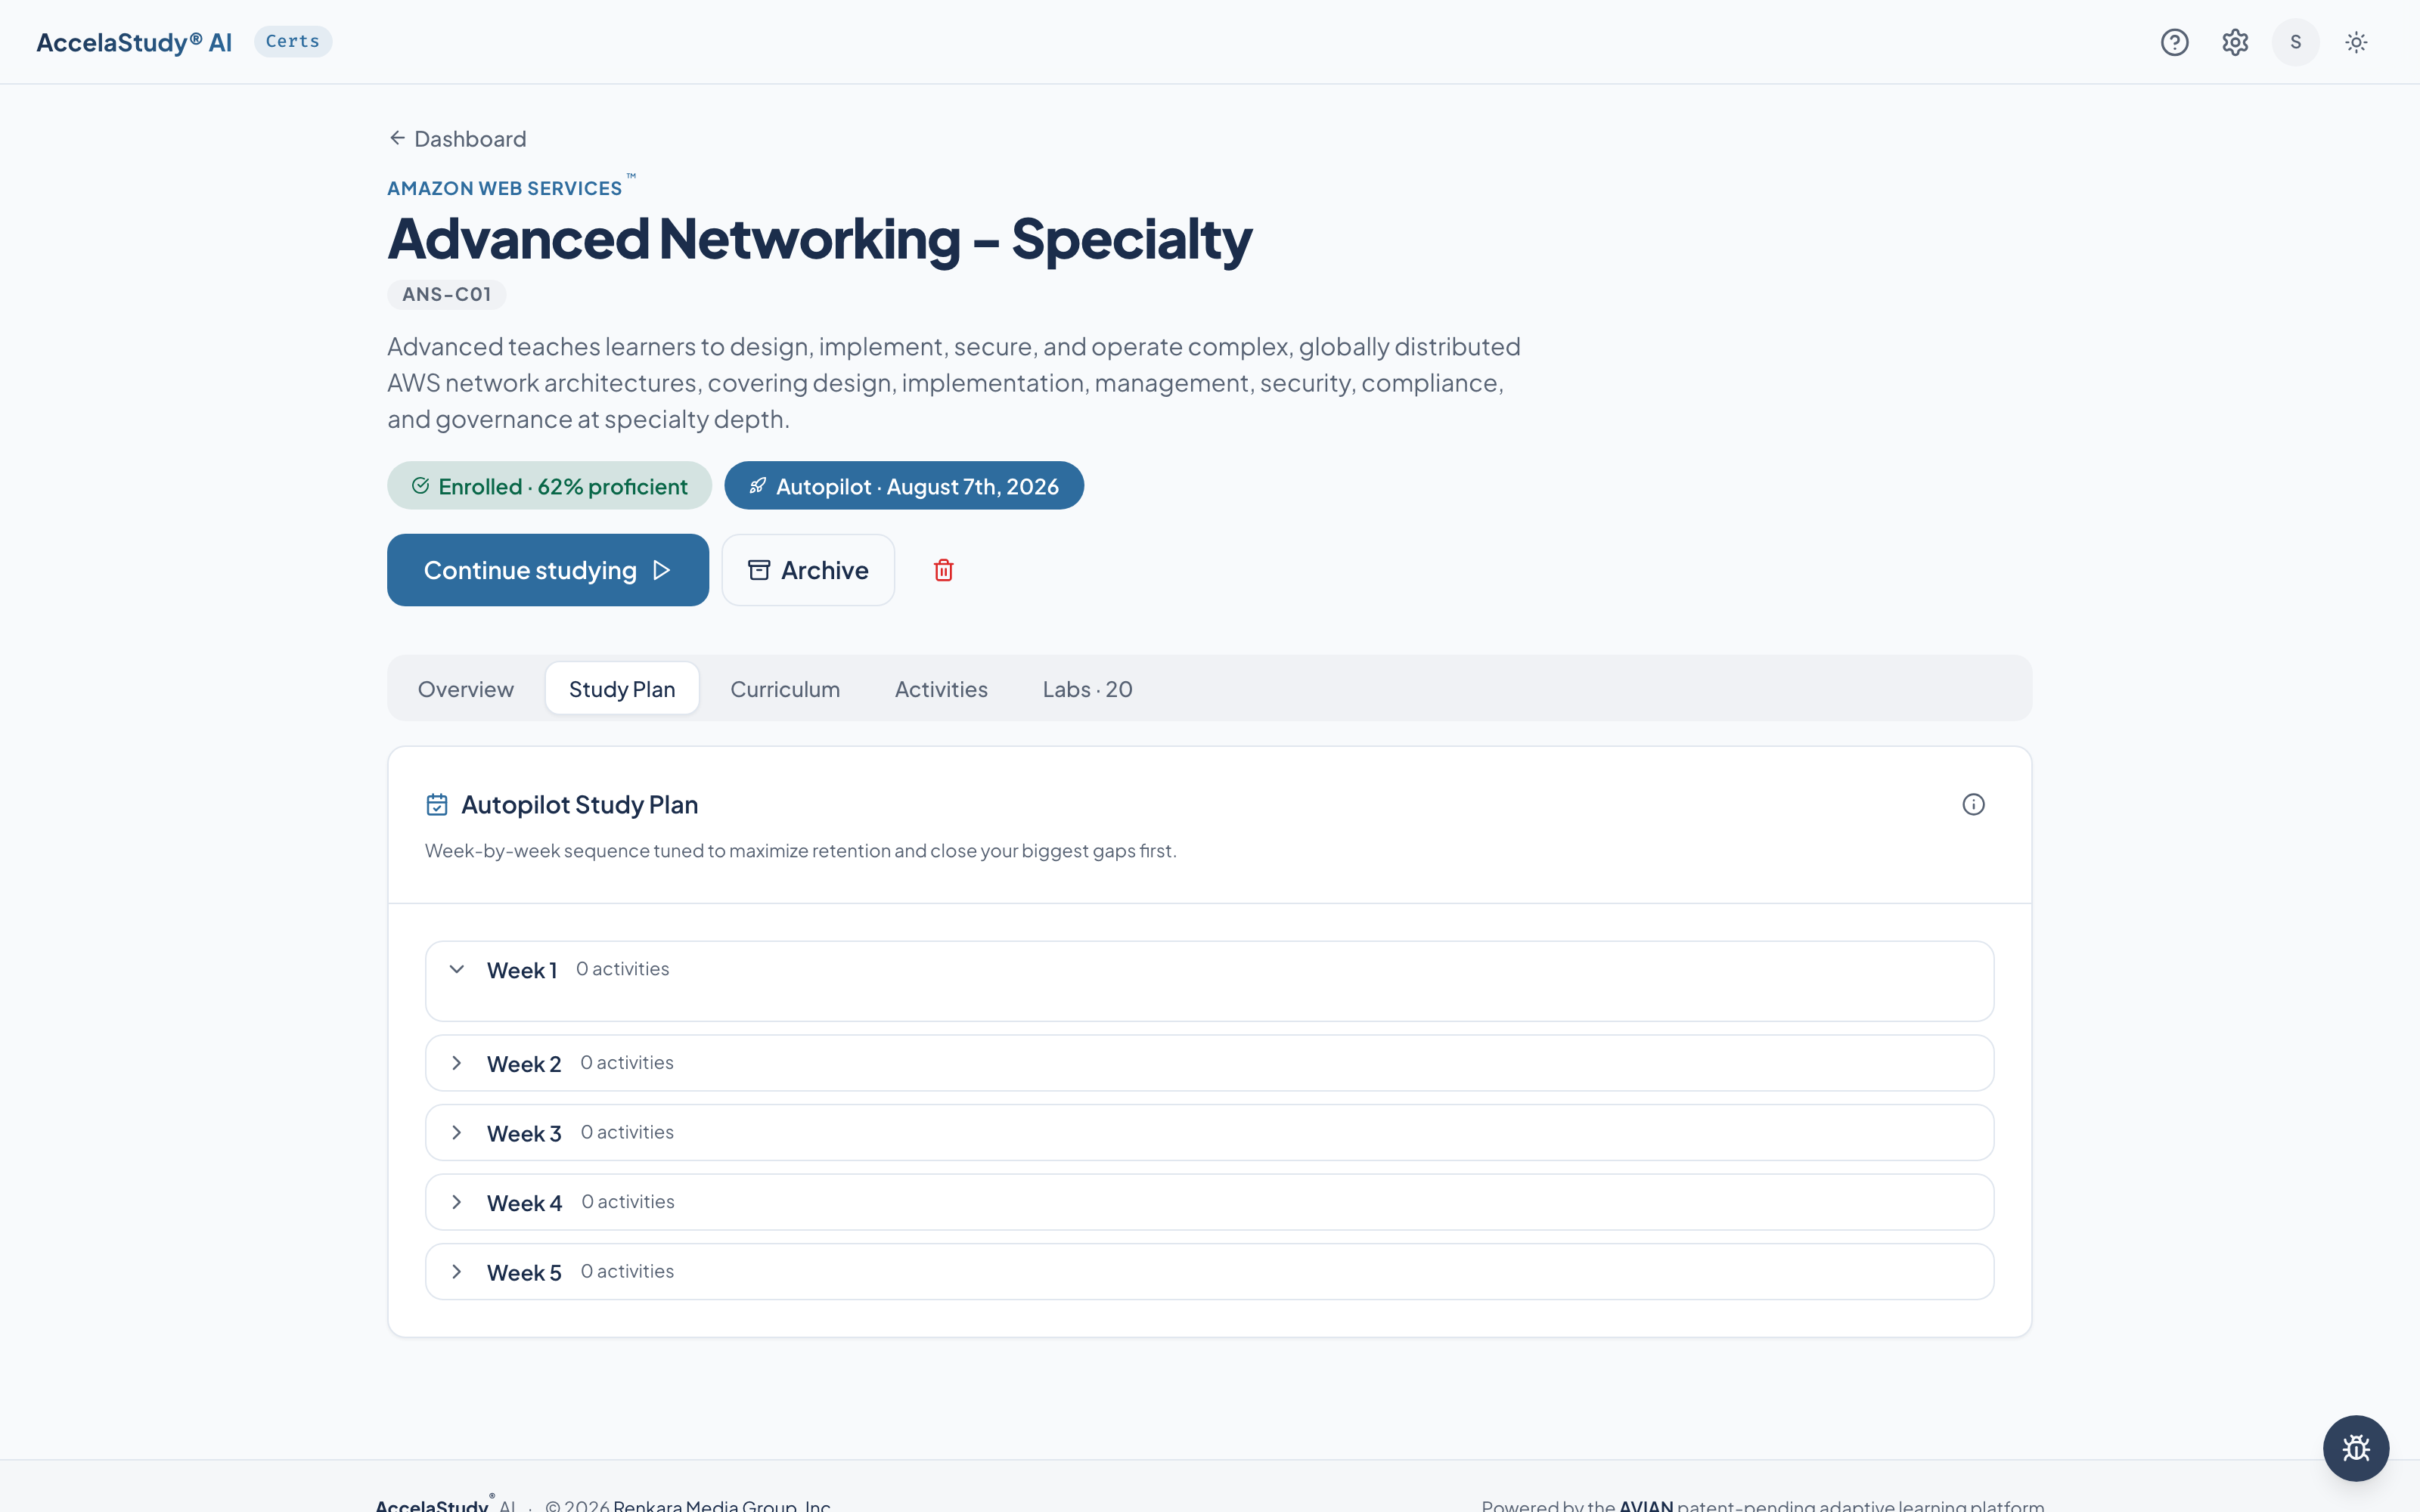Open the Labs · 20 tab
The width and height of the screenshot is (2420, 1512).
point(1088,689)
